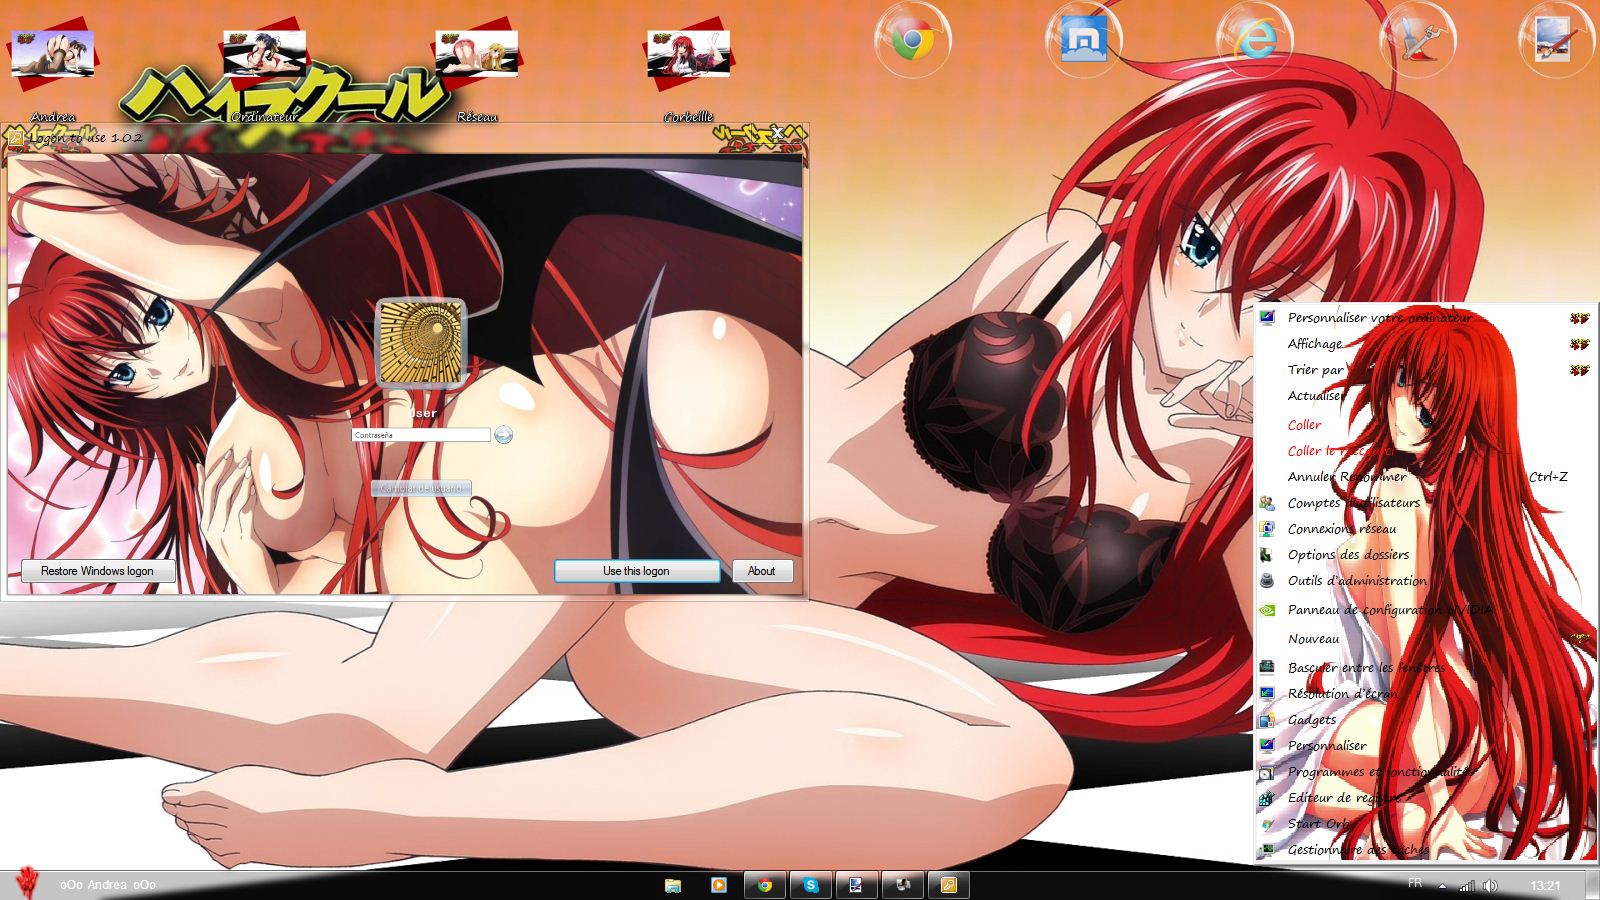
Task: Open Windows Explorer from the taskbar
Action: (x=673, y=885)
